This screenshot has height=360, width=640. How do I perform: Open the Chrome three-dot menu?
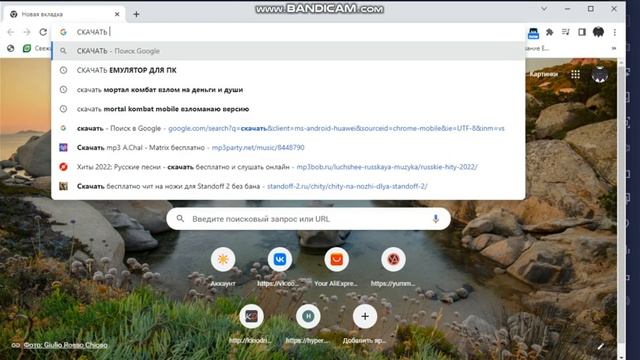[615, 32]
